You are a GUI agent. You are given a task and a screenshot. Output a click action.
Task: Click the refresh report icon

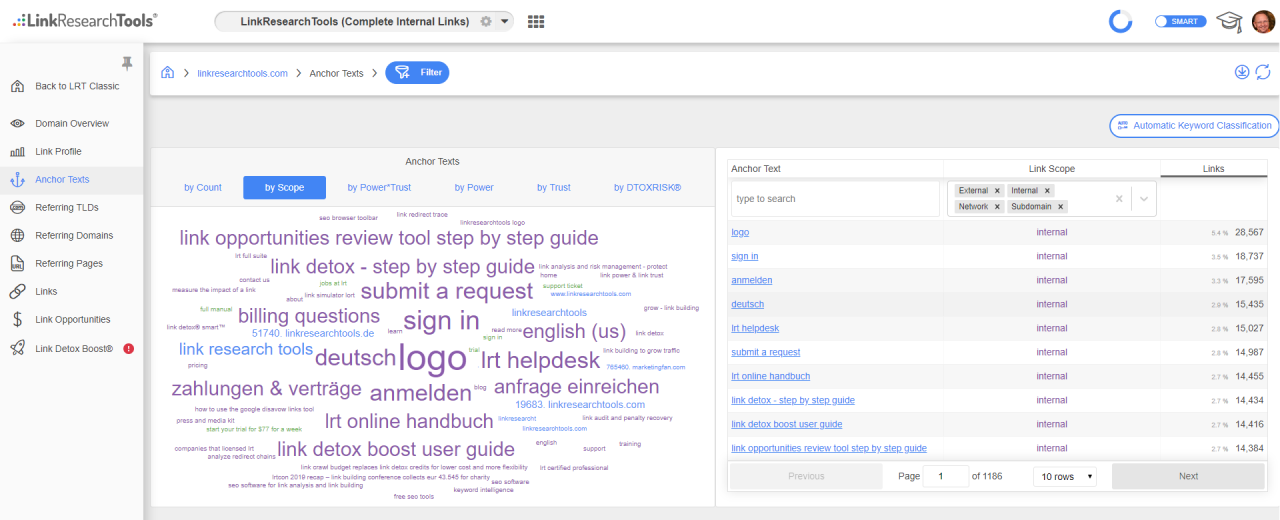pyautogui.click(x=1263, y=72)
